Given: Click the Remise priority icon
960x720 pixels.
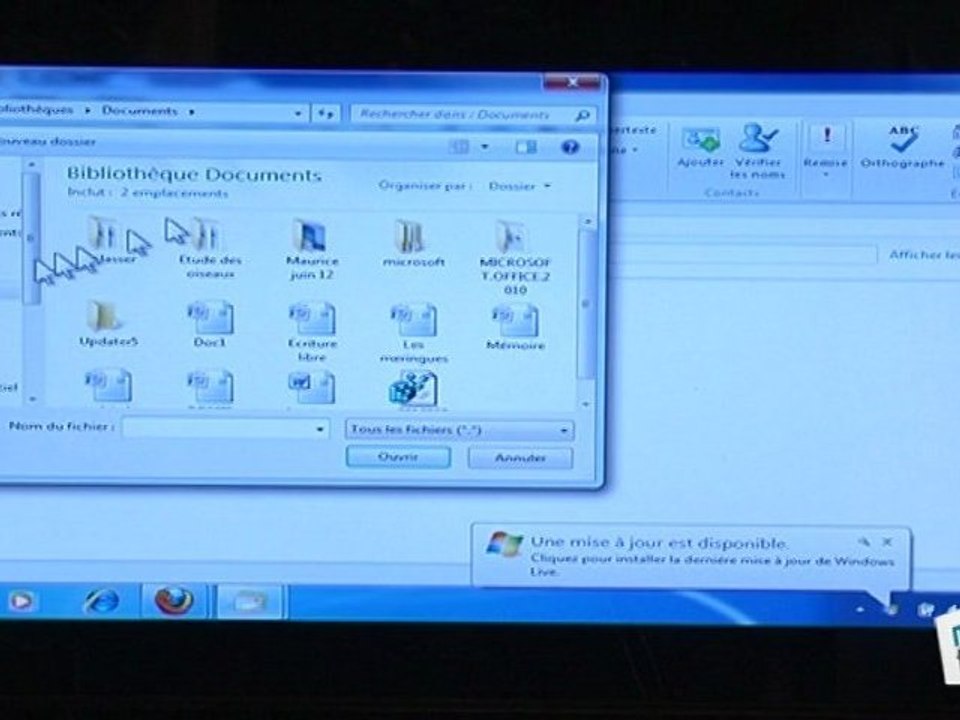Looking at the screenshot, I should [x=827, y=137].
